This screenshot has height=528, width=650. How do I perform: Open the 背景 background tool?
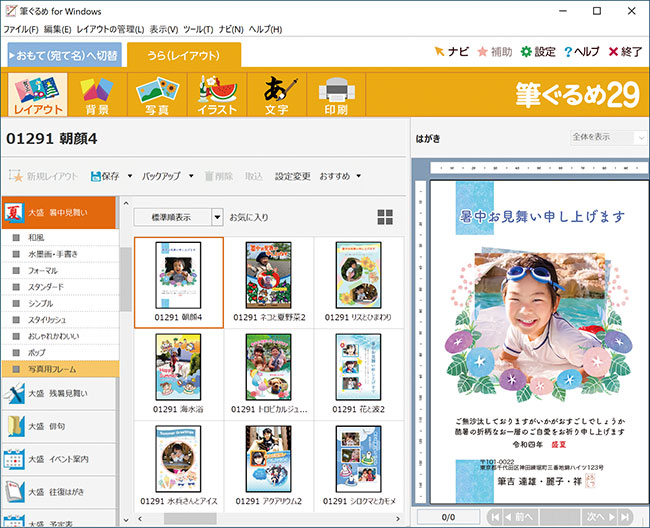97,94
